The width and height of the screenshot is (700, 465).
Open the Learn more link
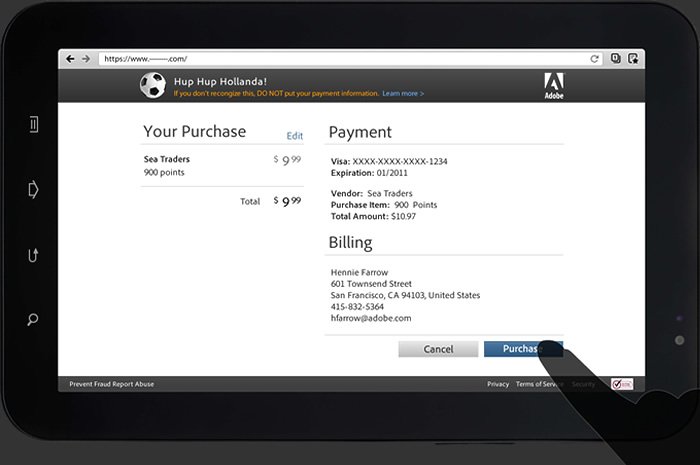(x=403, y=94)
